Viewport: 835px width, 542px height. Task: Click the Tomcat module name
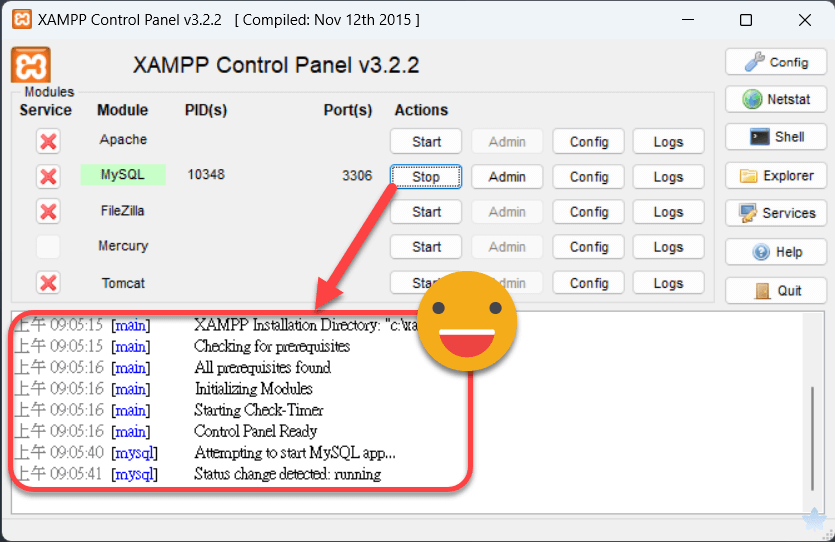point(123,283)
